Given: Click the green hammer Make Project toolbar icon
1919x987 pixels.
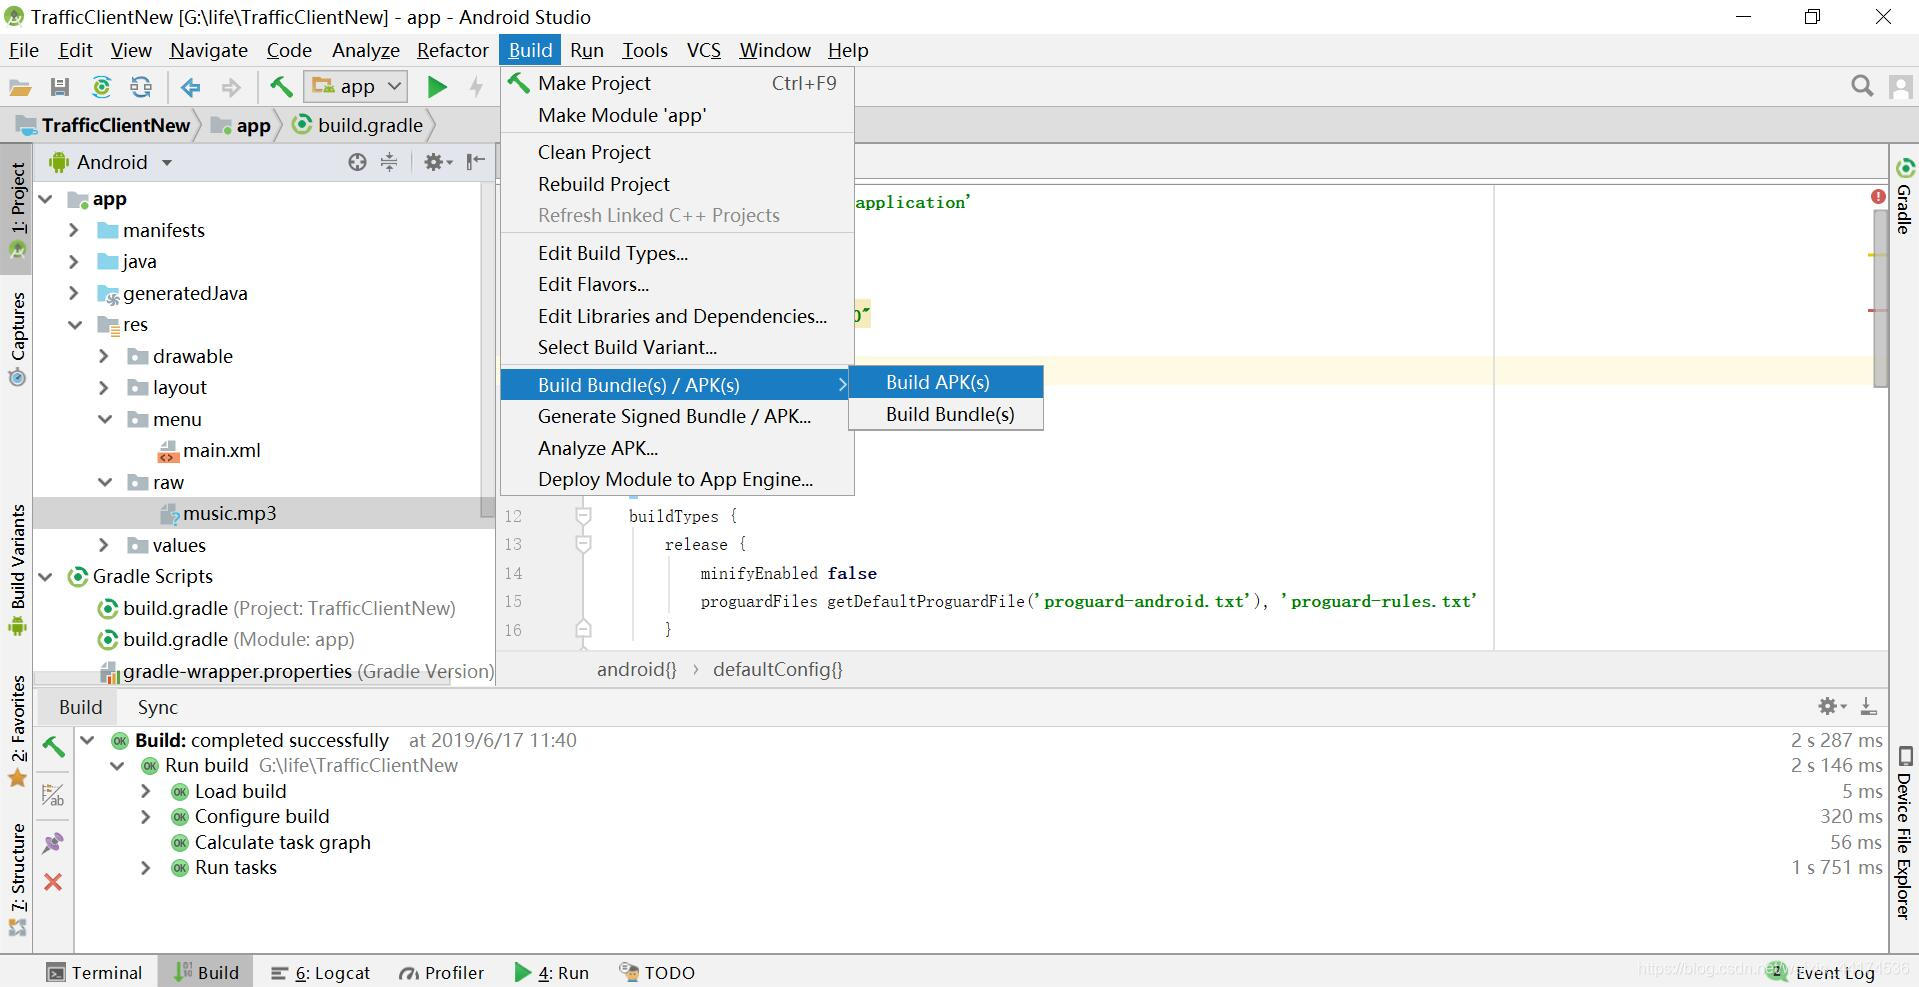Looking at the screenshot, I should [281, 87].
